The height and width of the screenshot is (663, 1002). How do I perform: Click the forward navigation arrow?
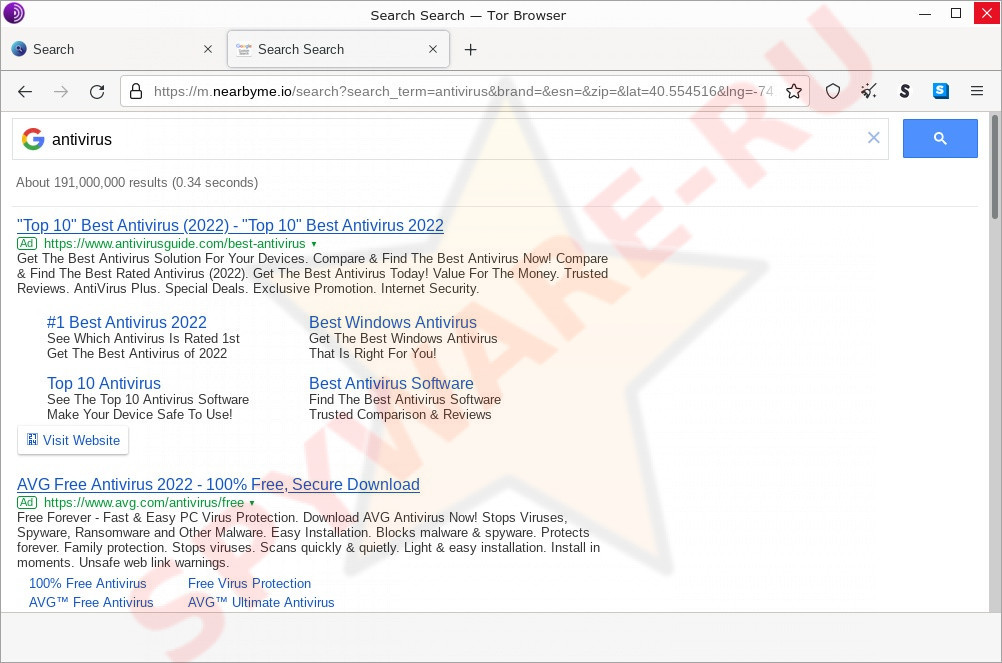click(61, 91)
